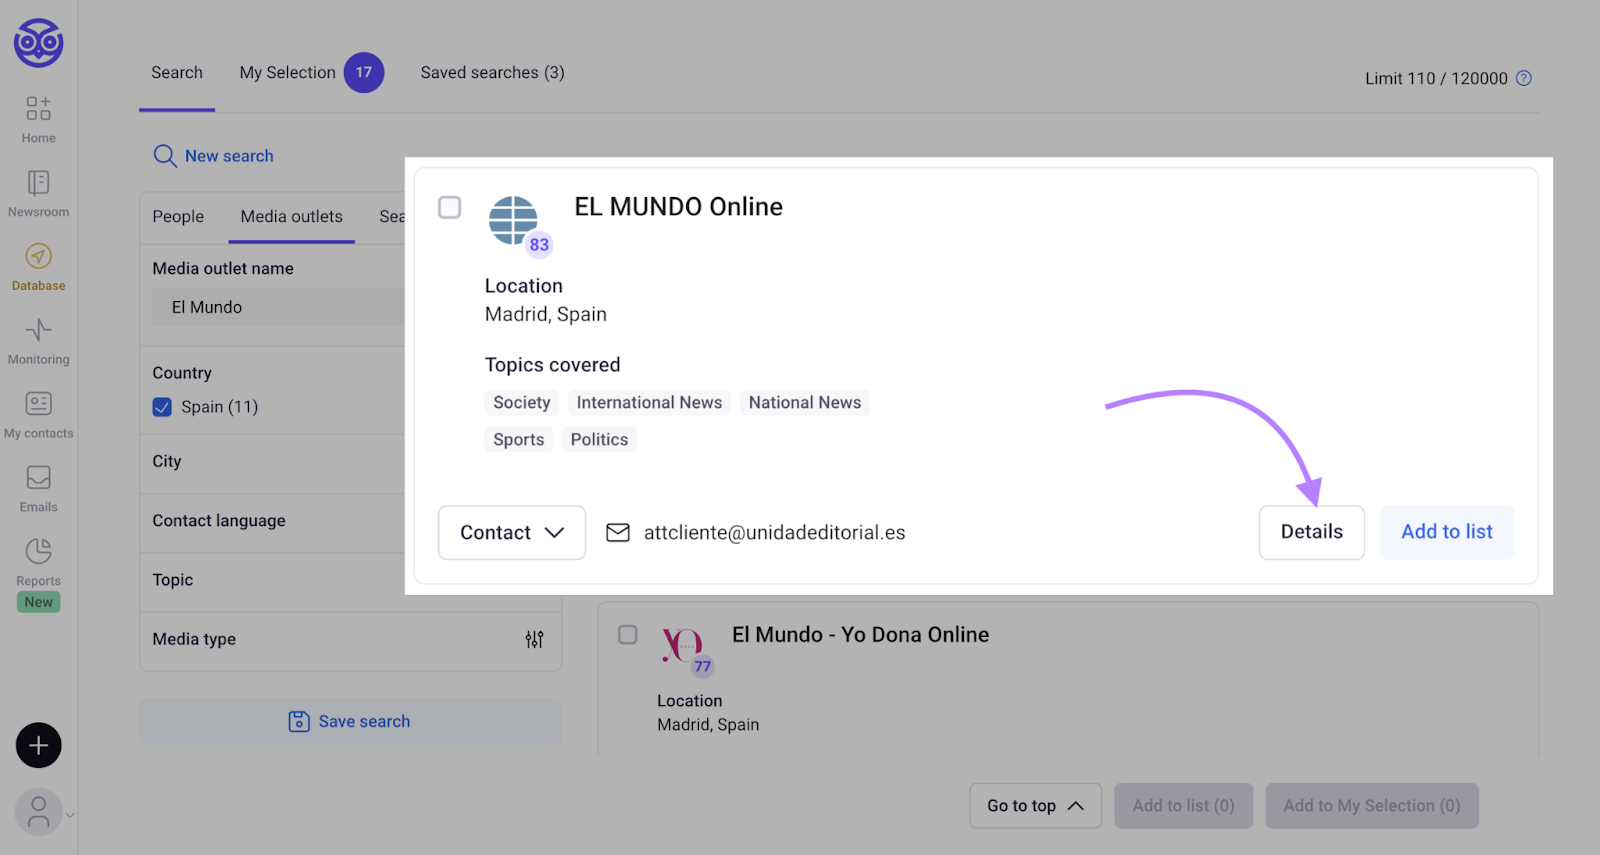Open the Home icon in sidebar

point(38,109)
